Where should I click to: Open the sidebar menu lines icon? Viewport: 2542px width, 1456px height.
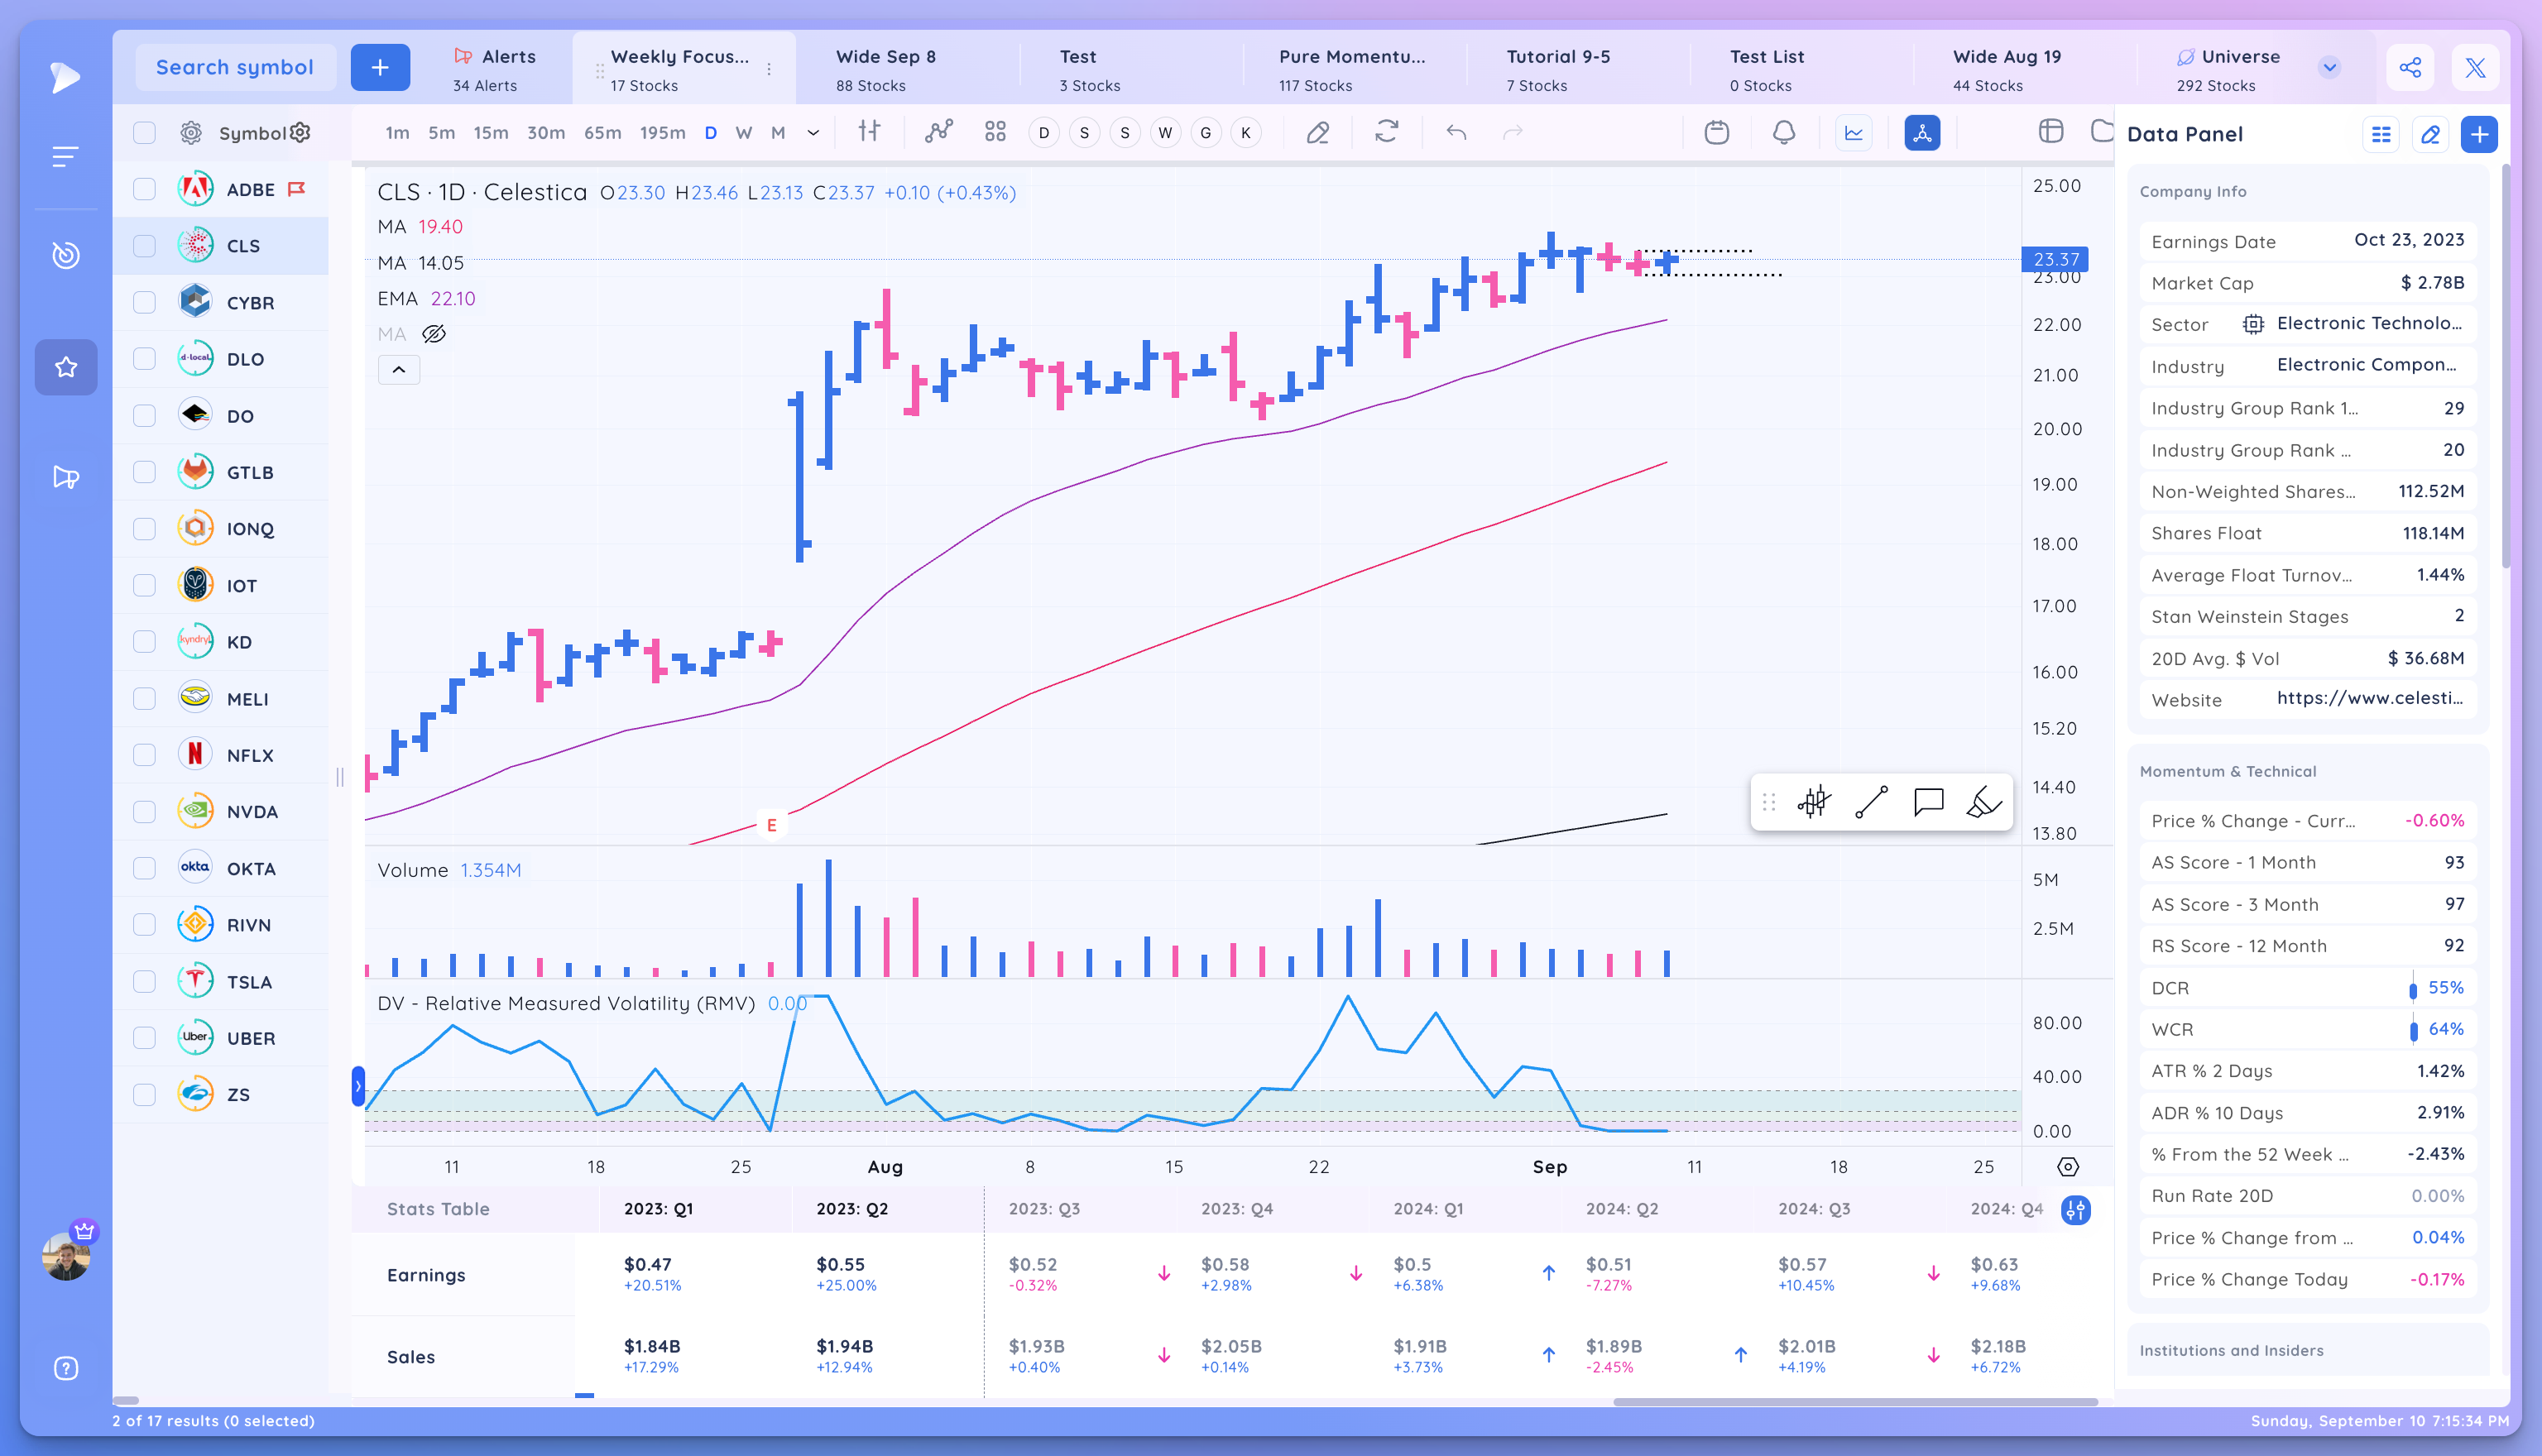click(65, 157)
